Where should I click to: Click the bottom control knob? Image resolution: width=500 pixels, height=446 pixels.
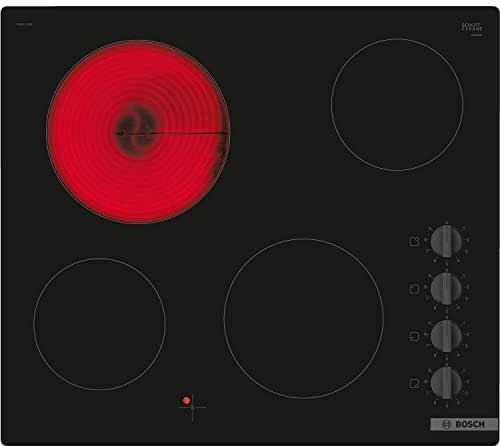point(446,383)
